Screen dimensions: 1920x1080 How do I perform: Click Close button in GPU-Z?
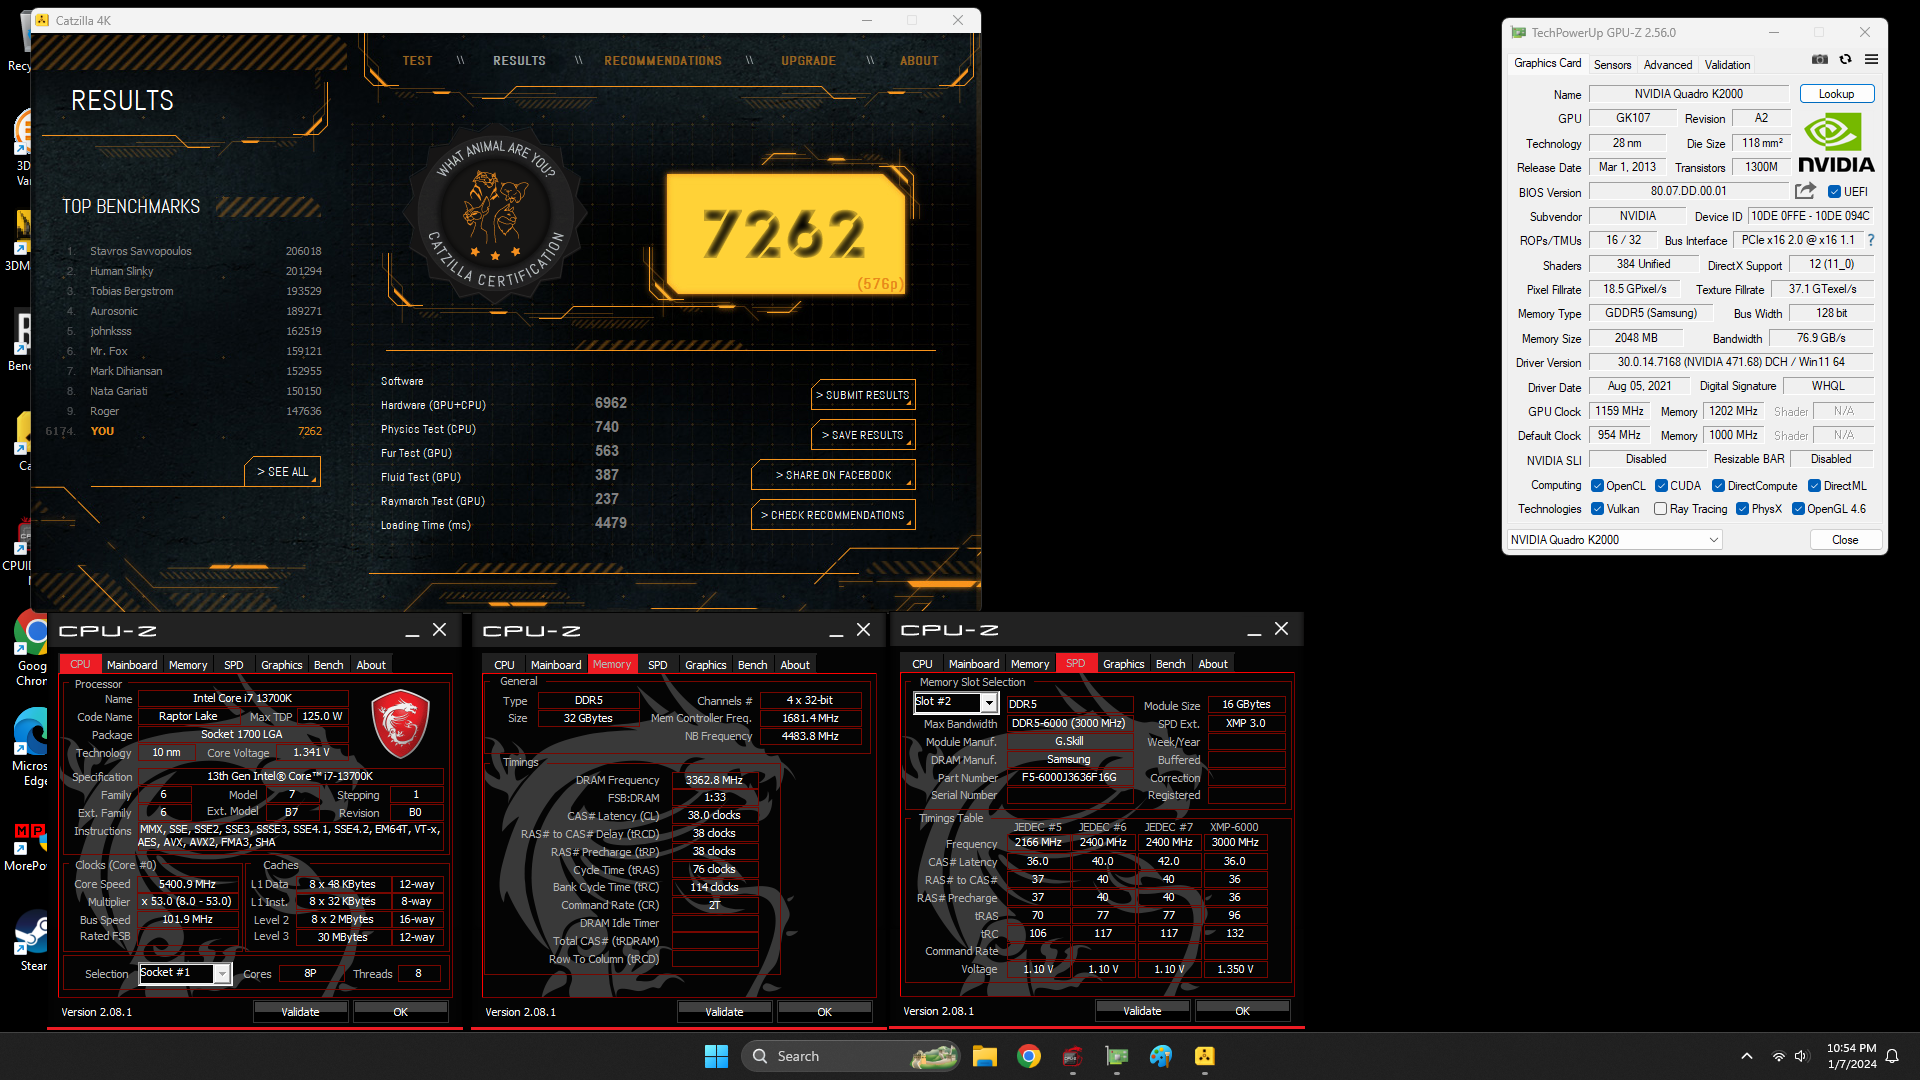tap(1845, 540)
